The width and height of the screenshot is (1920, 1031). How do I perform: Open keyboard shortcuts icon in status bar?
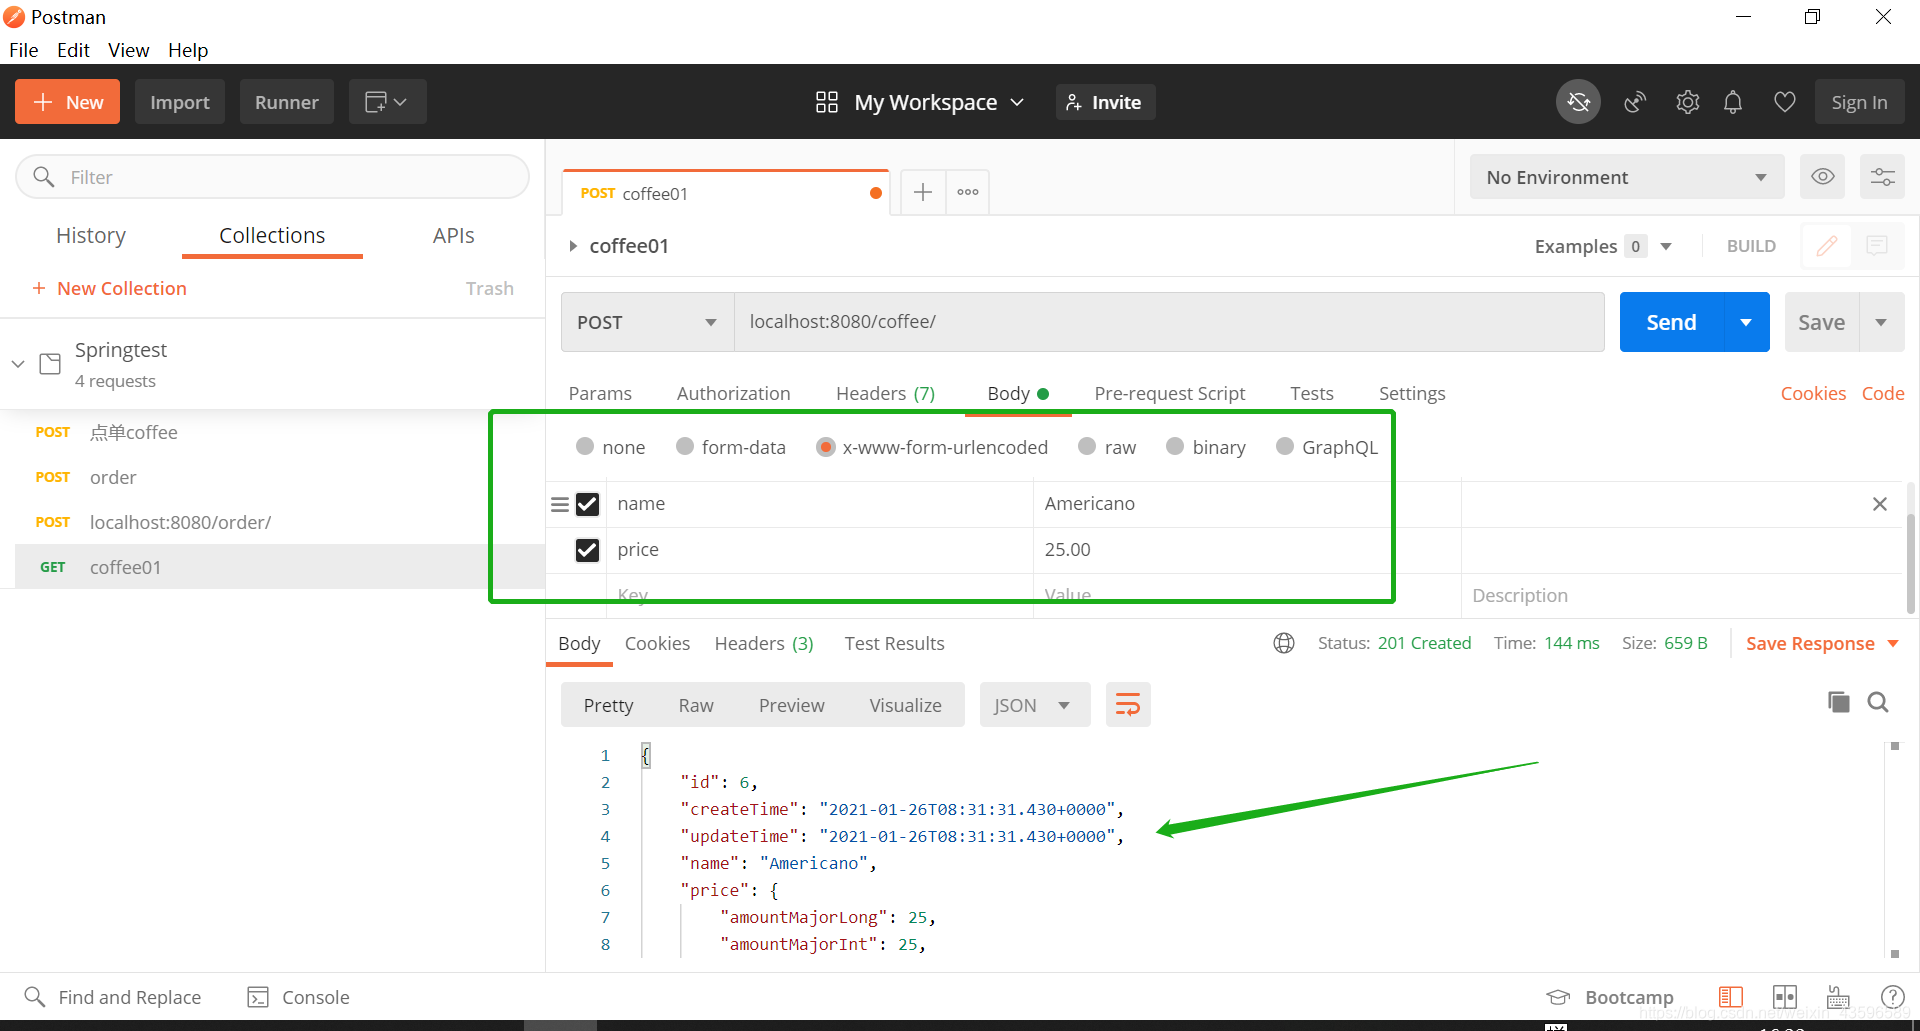click(1838, 997)
